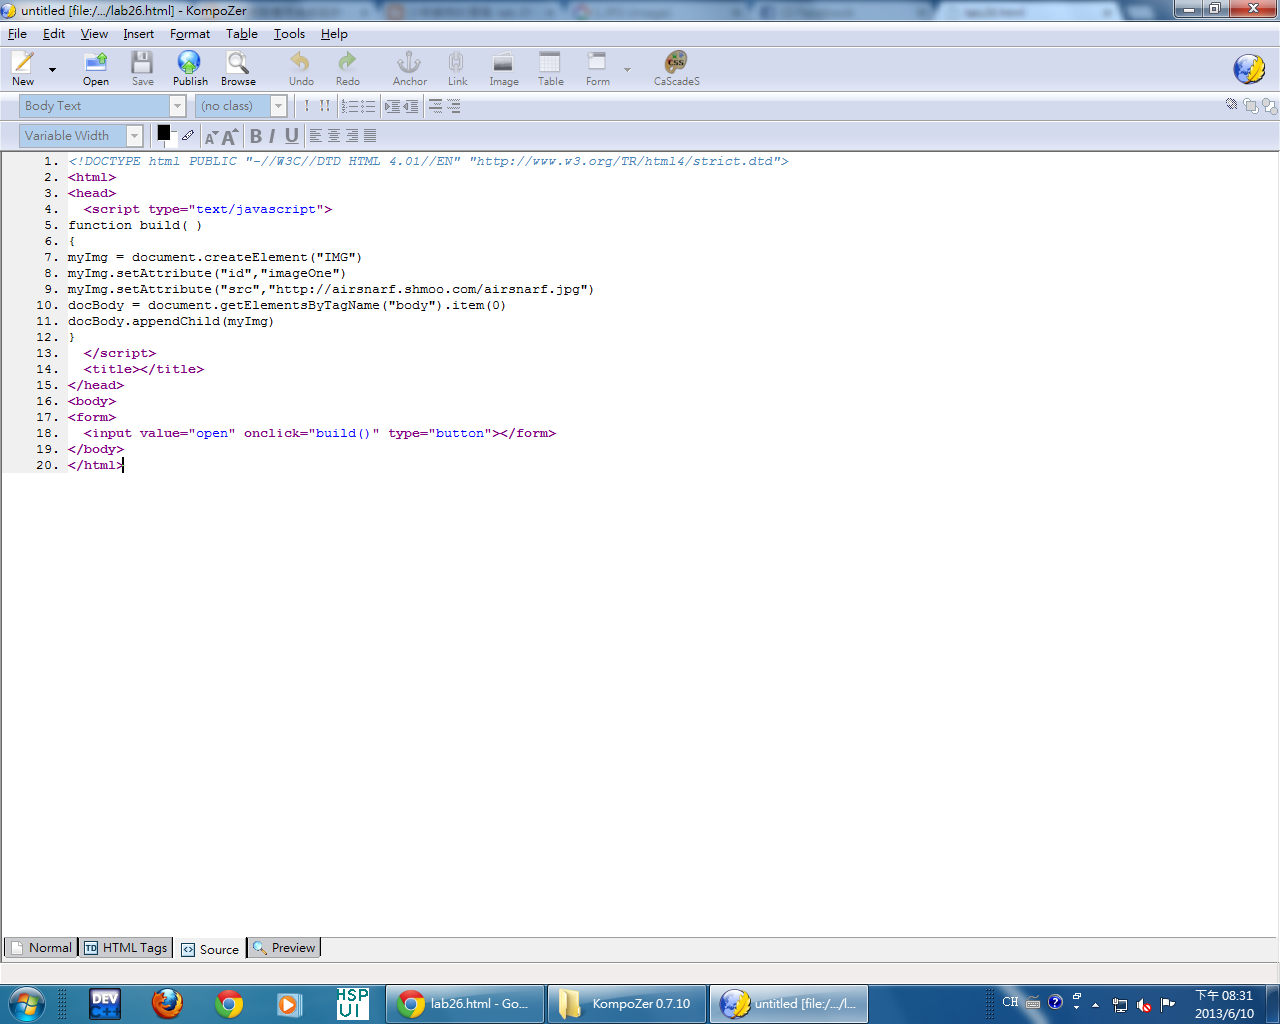Click the definition description icon
This screenshot has width=1280, height=1024.
(454, 106)
